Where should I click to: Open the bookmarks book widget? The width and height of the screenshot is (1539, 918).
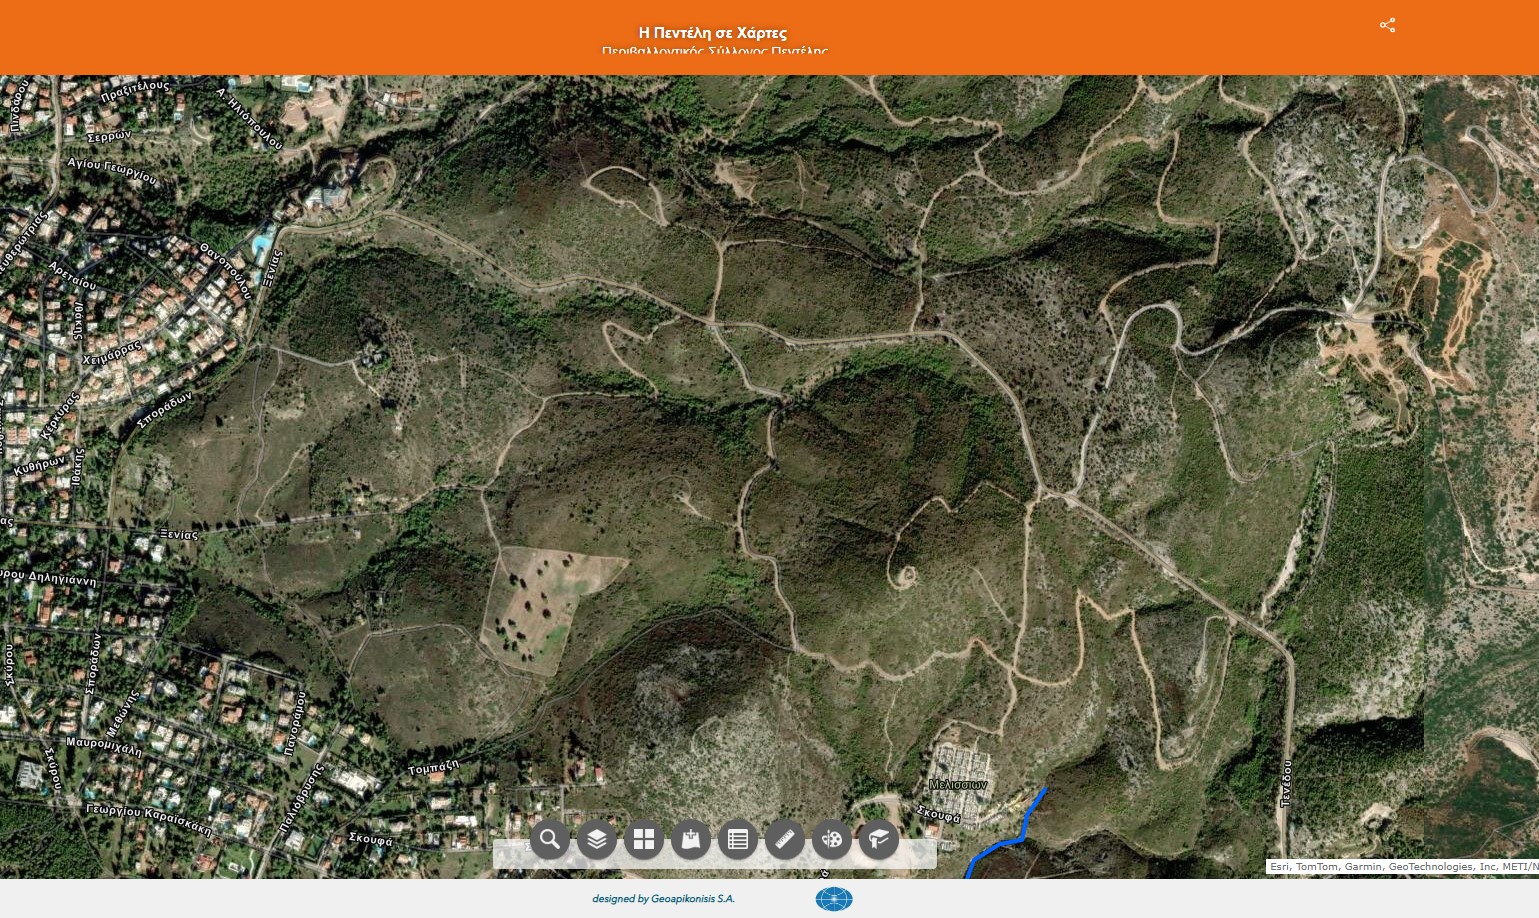(x=879, y=839)
